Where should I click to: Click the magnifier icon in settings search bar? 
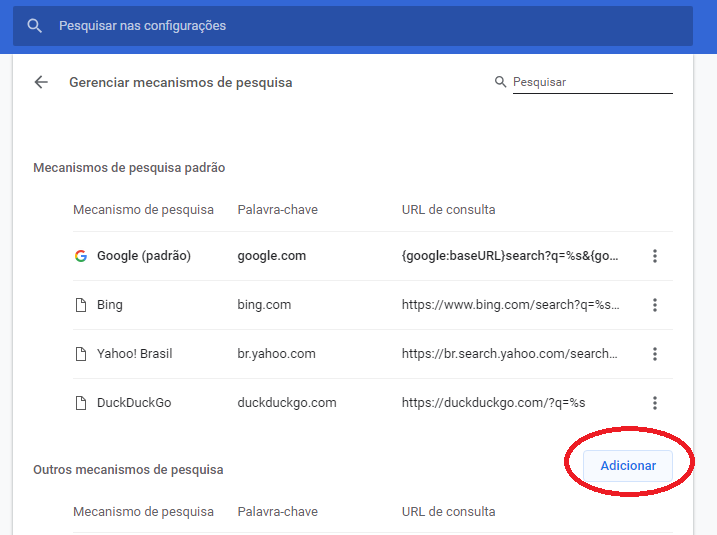[34, 26]
